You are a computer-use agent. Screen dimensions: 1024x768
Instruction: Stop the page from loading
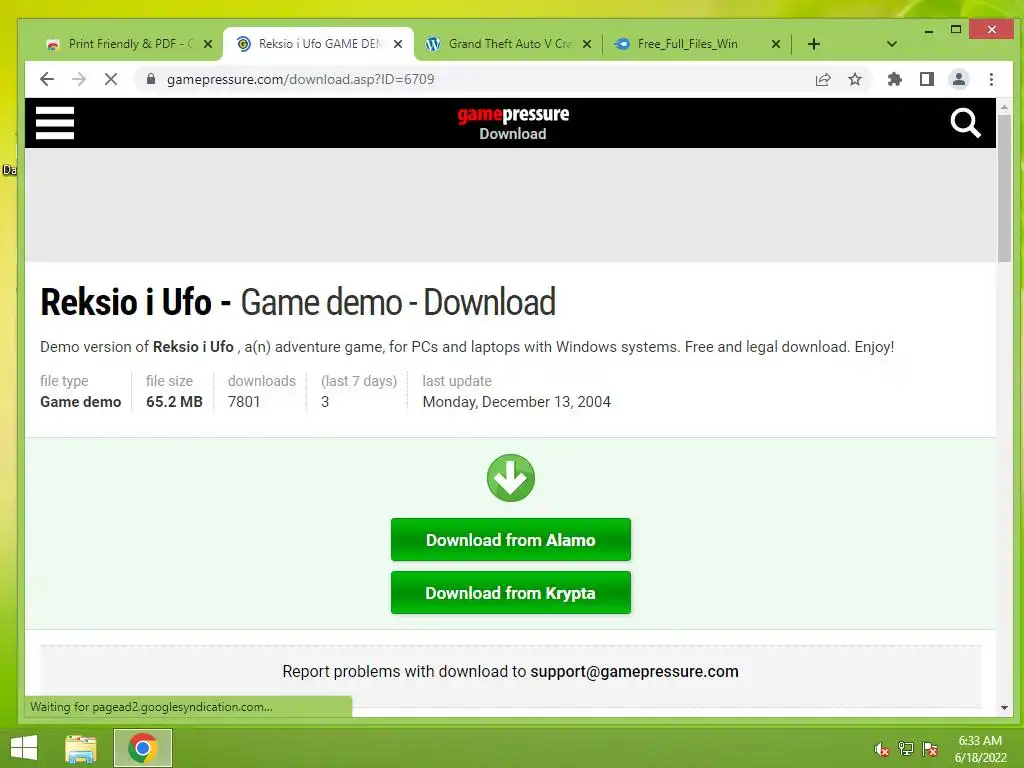point(111,79)
